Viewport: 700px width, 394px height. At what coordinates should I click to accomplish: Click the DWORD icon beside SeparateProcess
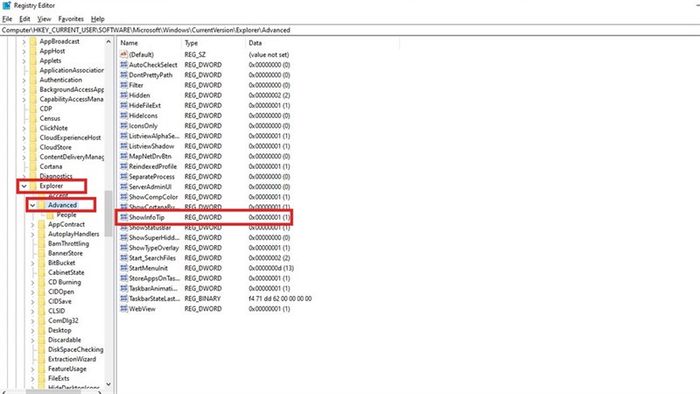(124, 177)
